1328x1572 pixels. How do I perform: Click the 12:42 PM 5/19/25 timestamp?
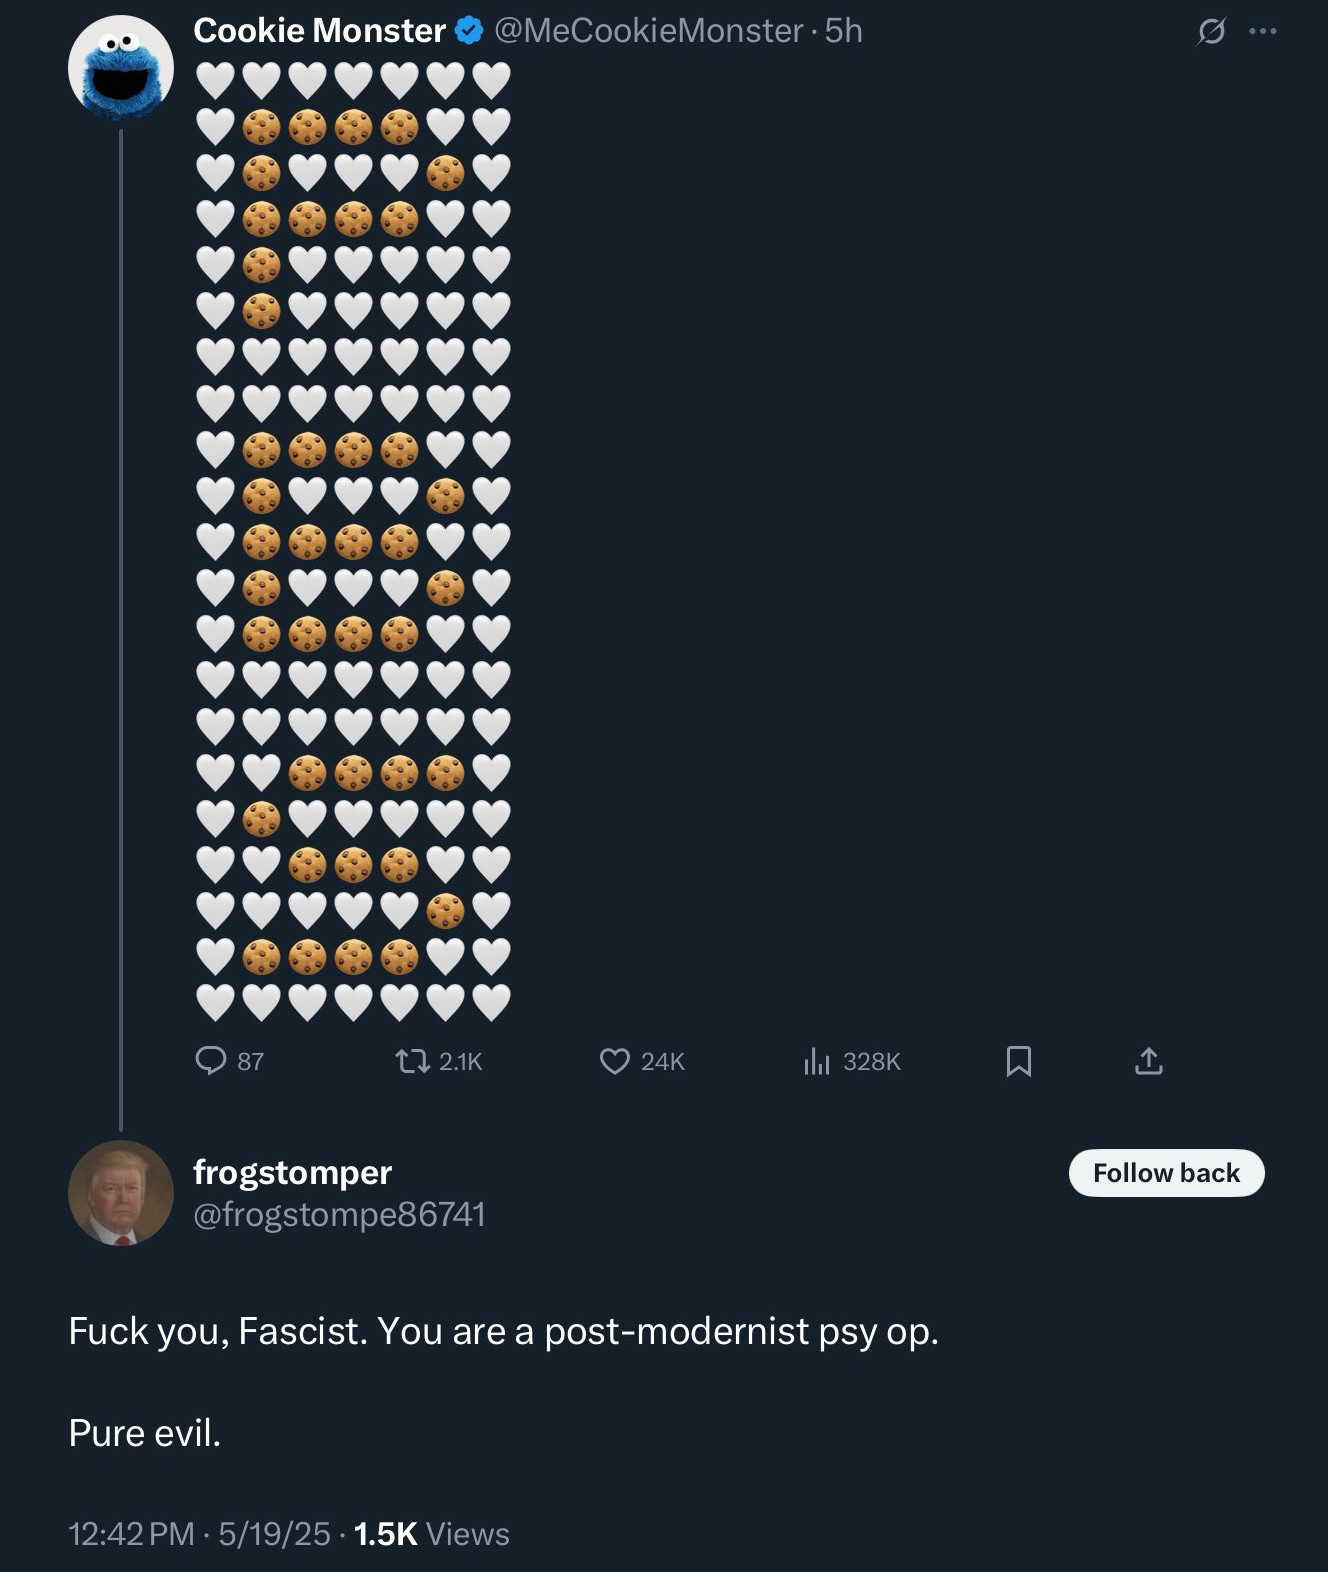click(199, 1533)
